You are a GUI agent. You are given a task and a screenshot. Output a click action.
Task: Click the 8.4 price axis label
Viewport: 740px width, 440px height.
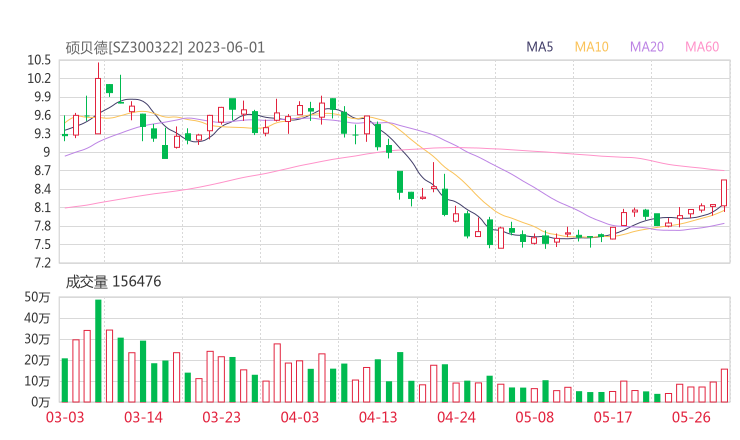(42, 189)
